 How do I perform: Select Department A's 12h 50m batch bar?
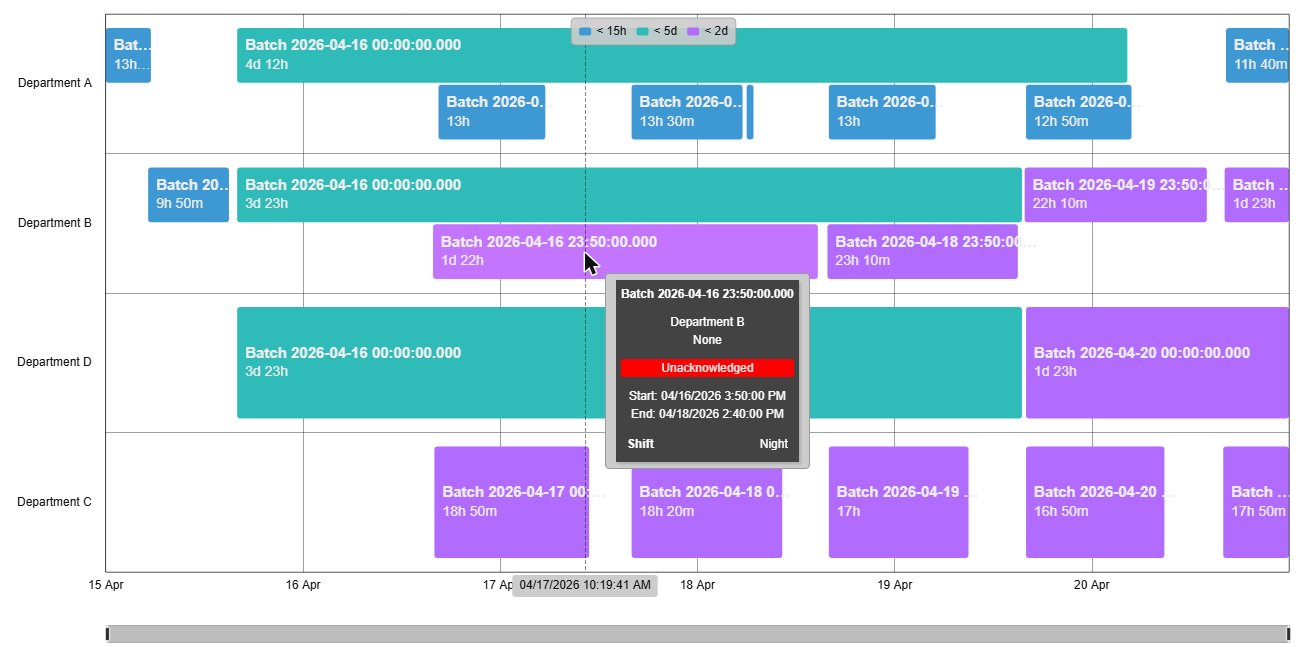(x=1078, y=112)
